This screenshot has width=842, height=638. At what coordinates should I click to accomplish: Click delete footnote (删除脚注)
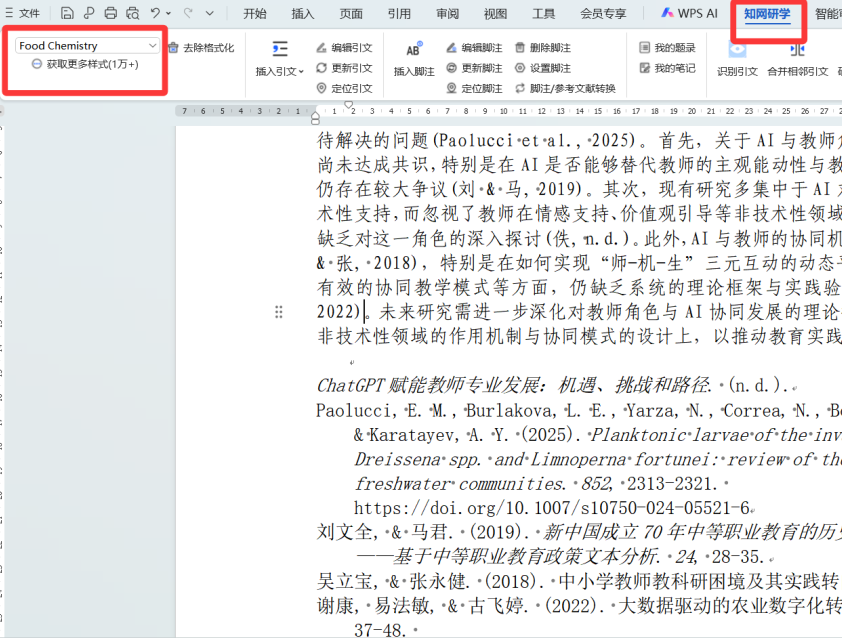coord(543,47)
